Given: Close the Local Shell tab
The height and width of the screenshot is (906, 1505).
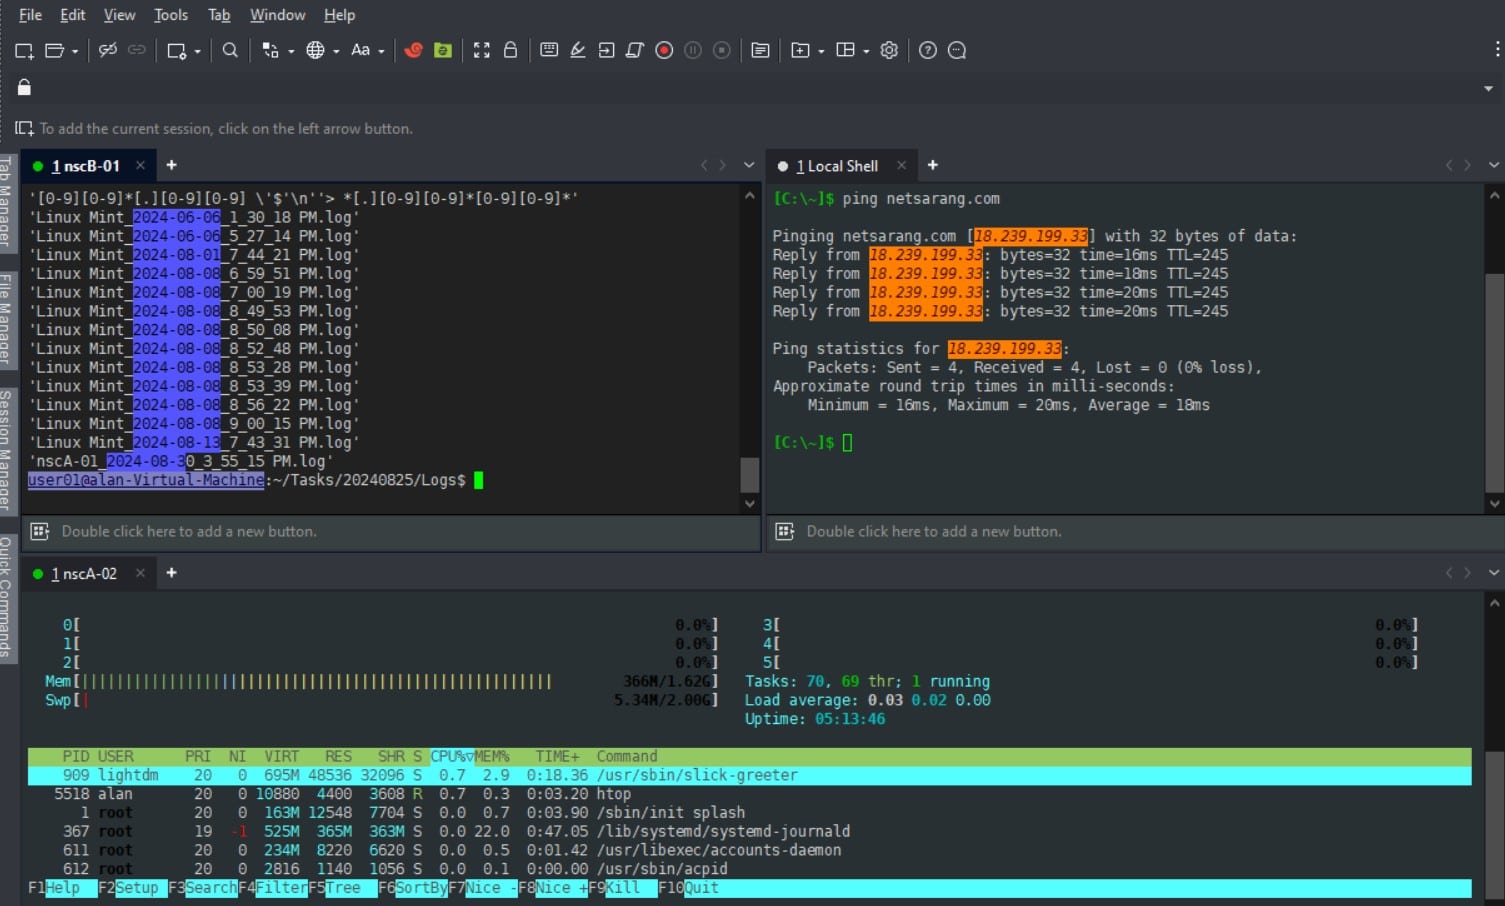Looking at the screenshot, I should pos(901,166).
